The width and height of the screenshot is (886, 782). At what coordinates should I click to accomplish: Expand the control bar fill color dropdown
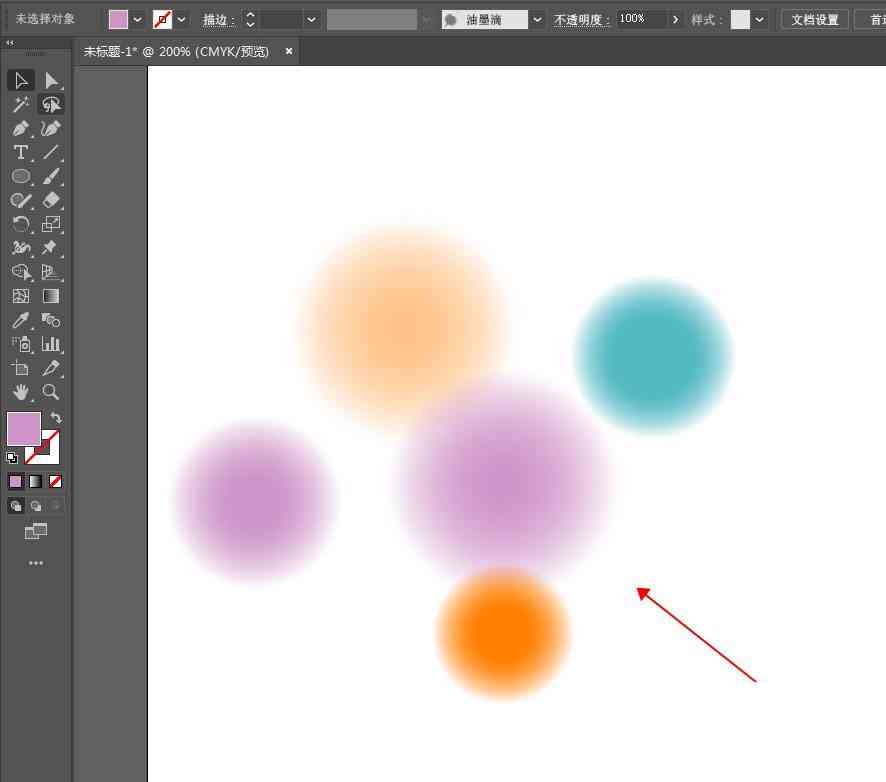tap(138, 20)
